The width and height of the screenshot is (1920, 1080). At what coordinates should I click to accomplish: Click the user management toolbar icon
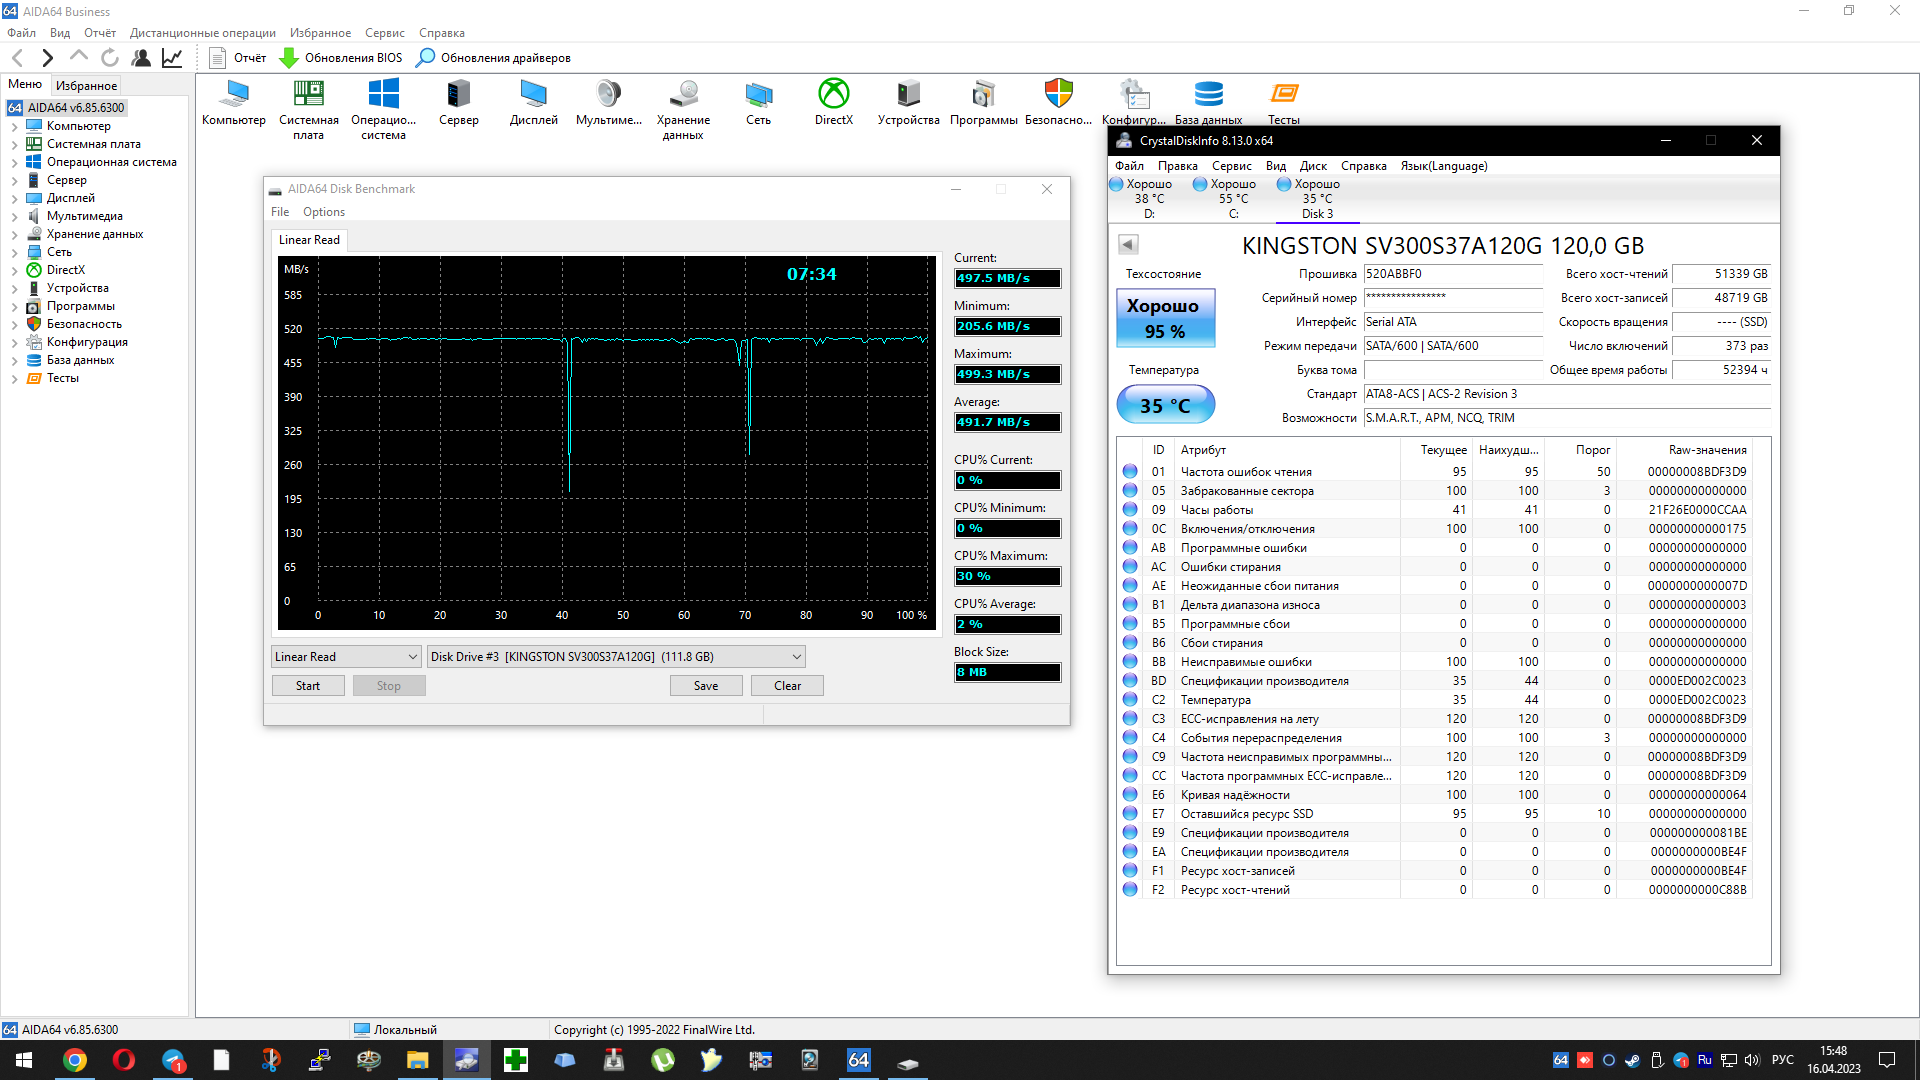141,58
